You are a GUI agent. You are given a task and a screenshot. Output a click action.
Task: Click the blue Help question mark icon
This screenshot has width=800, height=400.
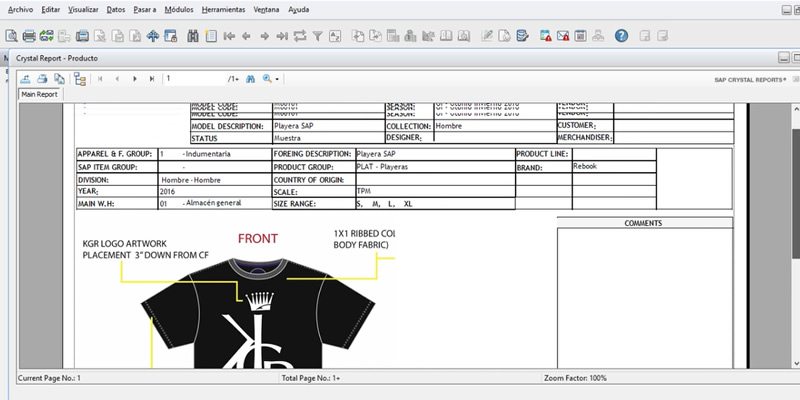[621, 36]
